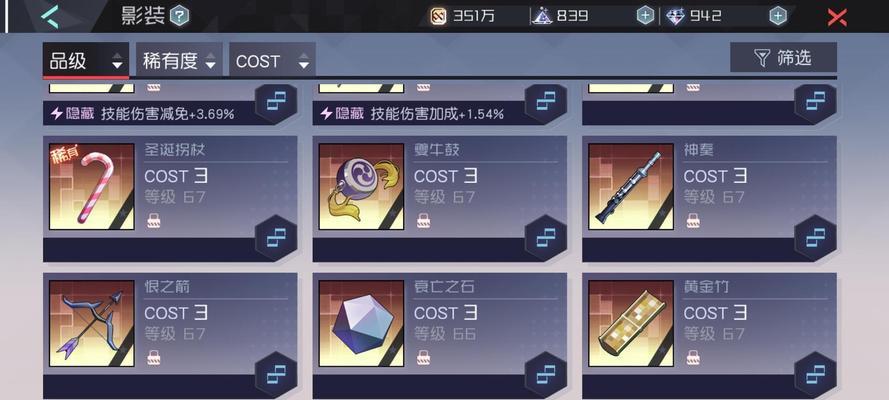The image size is (889, 400).
Task: Add more diamonds with plus icon
Action: coord(778,16)
